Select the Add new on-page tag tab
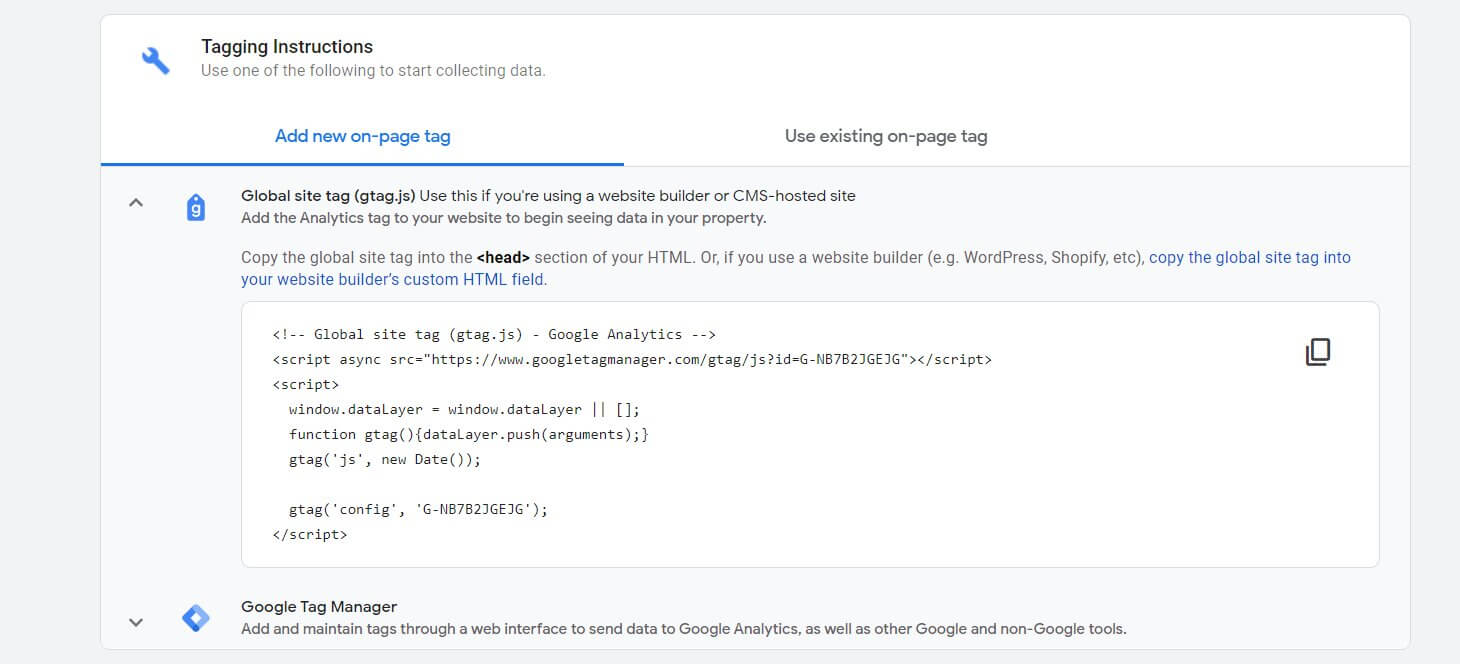The height and width of the screenshot is (664, 1460). click(x=362, y=136)
